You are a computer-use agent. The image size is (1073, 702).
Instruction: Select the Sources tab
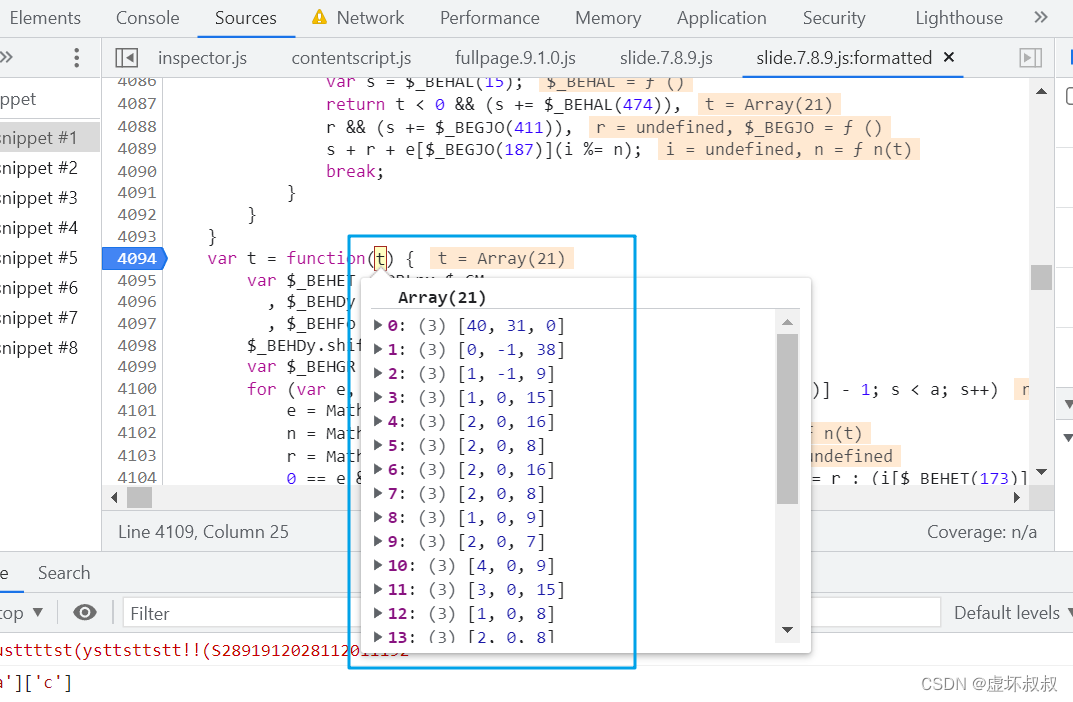246,18
